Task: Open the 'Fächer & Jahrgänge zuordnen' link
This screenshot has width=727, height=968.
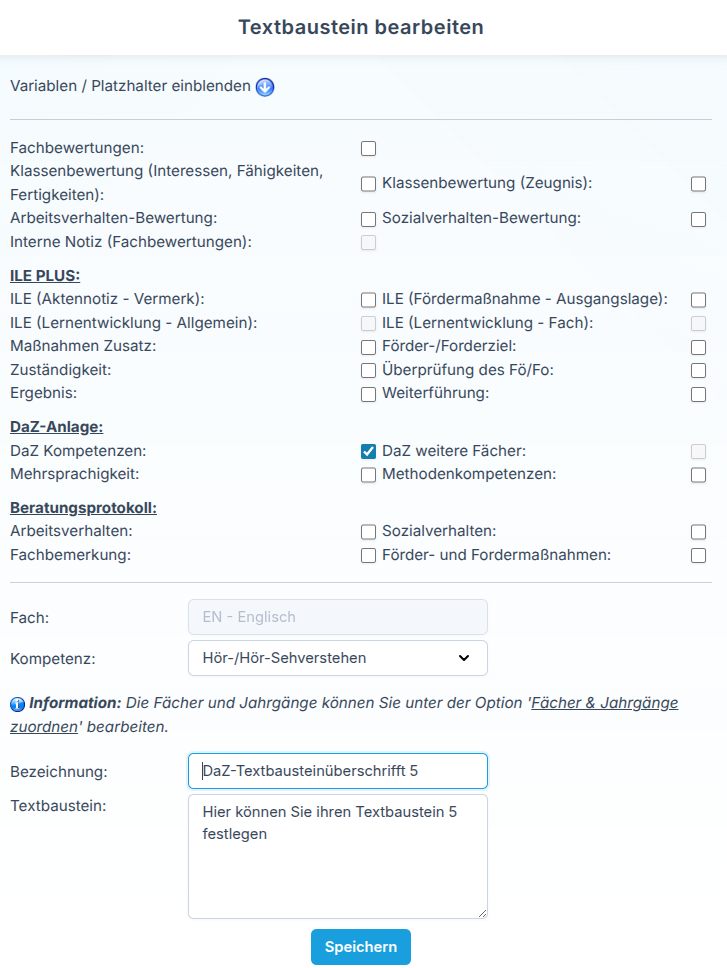Action: point(344,715)
